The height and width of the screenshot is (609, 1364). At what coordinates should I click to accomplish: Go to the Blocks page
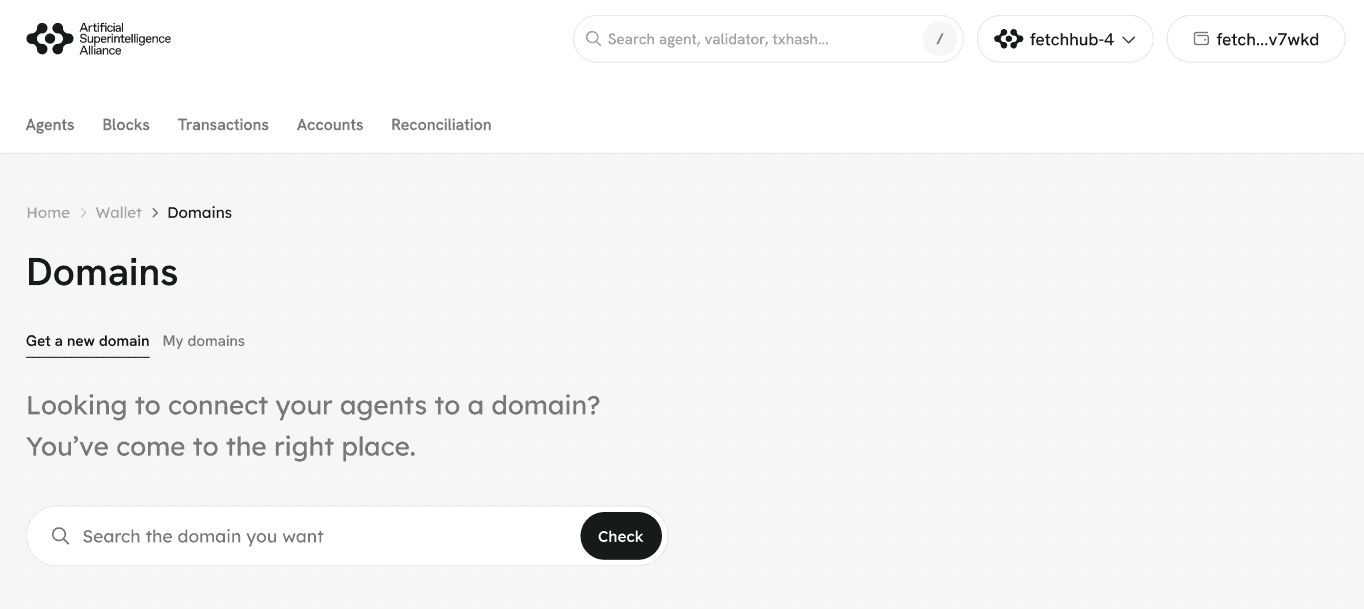pyautogui.click(x=126, y=125)
